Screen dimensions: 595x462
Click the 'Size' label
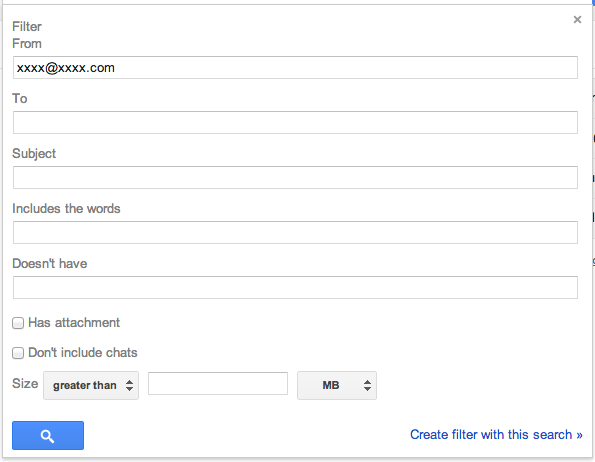[25, 383]
